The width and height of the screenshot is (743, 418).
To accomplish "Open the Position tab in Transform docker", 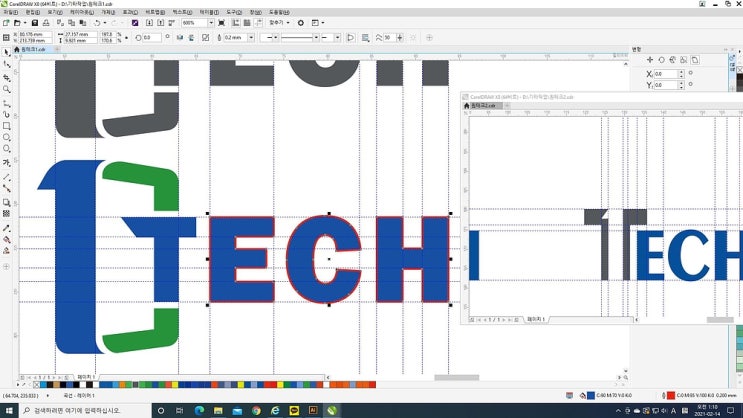I will [x=650, y=60].
